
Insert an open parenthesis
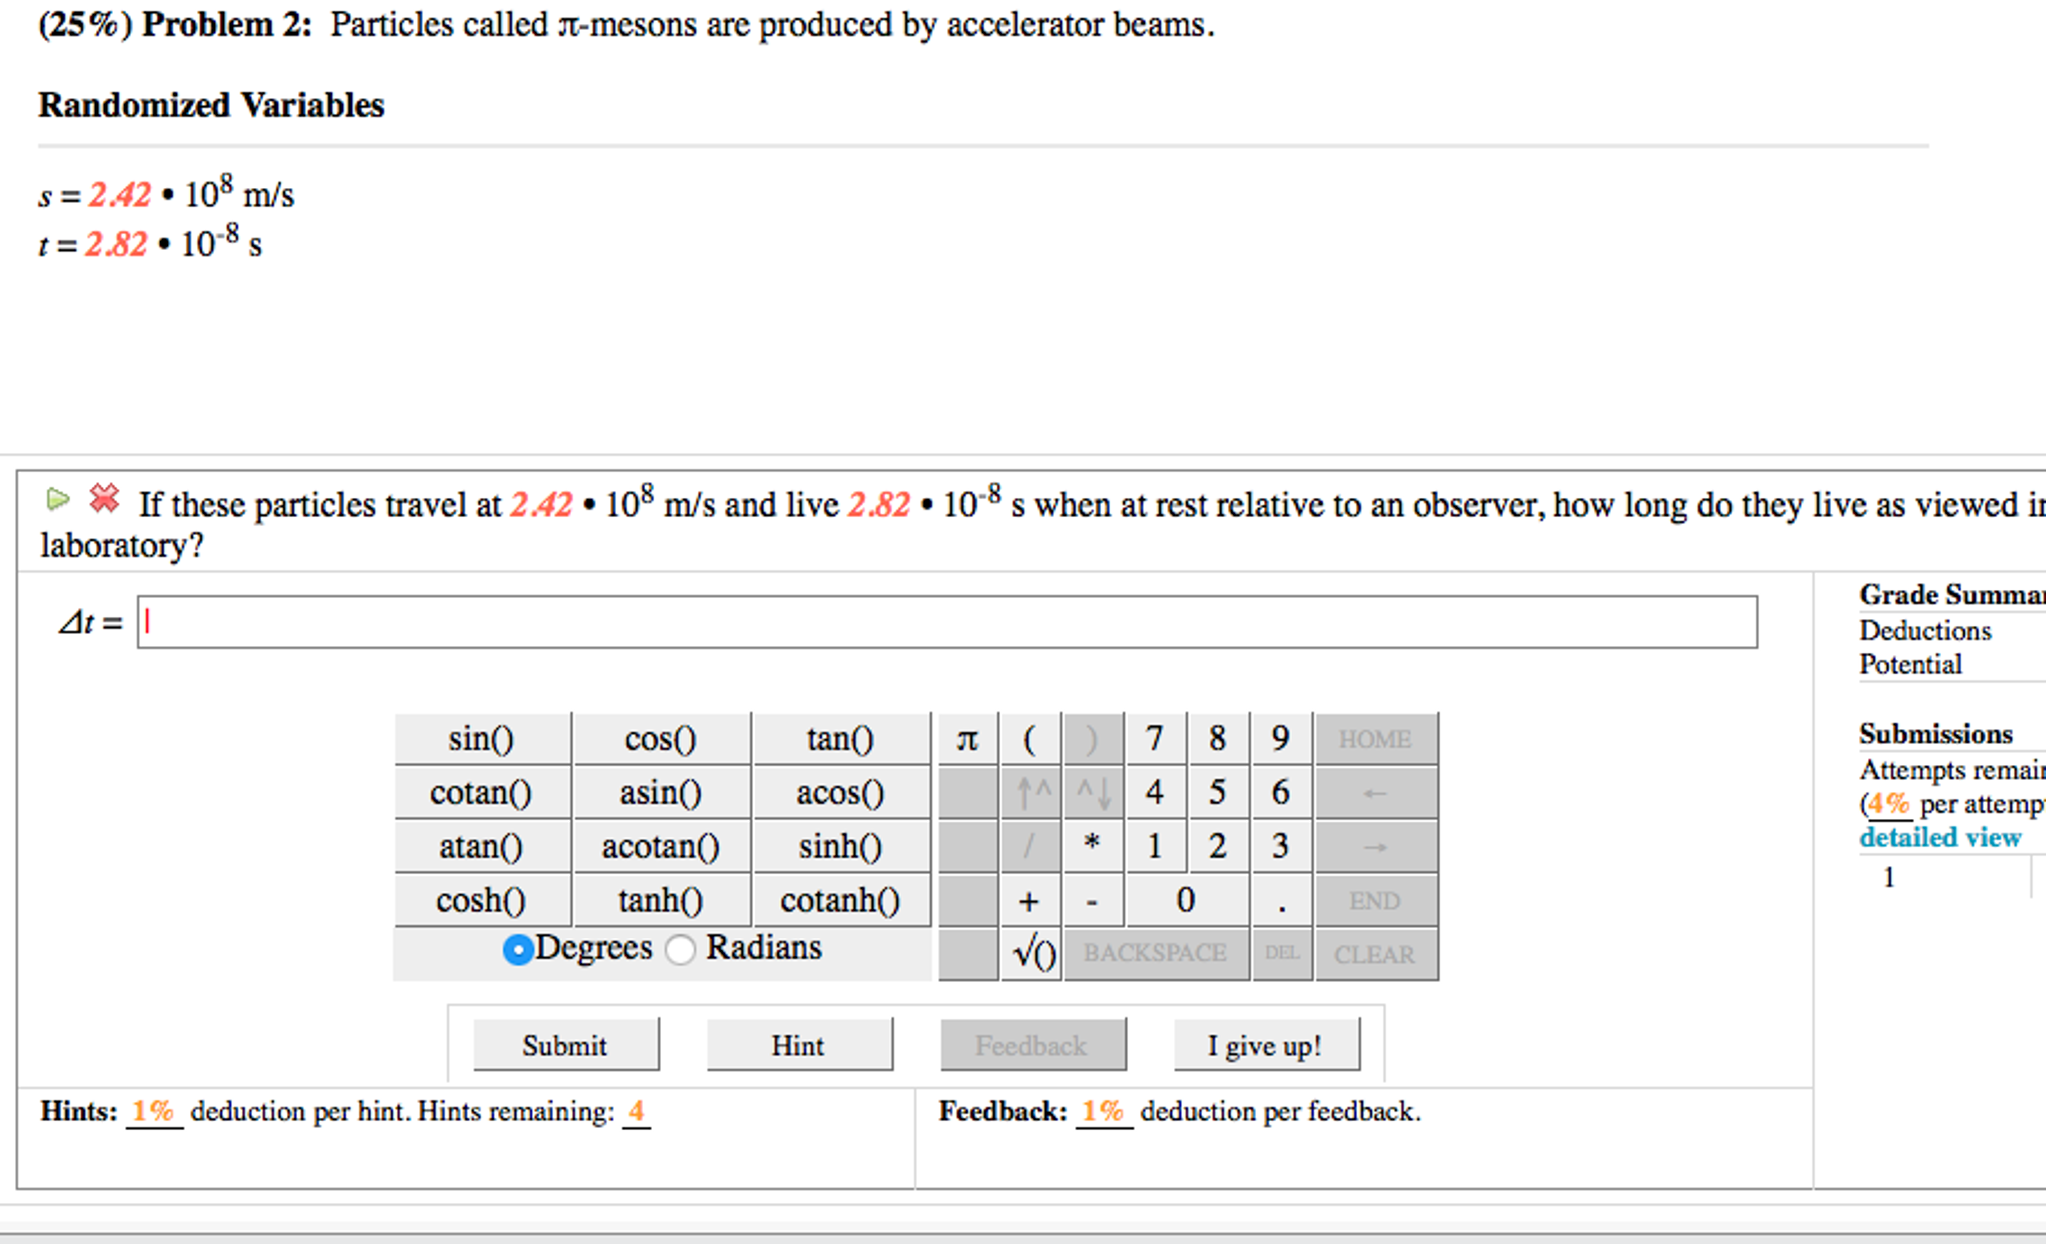click(1030, 739)
